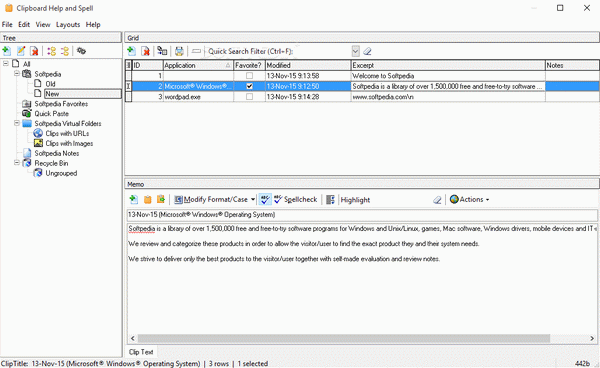Select Clips with URLs virtual folder
Screen dimensions: 600x368
[67, 134]
